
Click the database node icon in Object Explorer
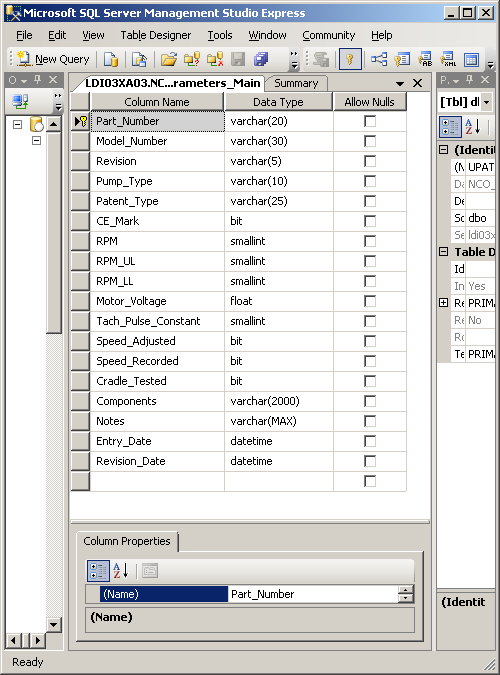pos(37,124)
